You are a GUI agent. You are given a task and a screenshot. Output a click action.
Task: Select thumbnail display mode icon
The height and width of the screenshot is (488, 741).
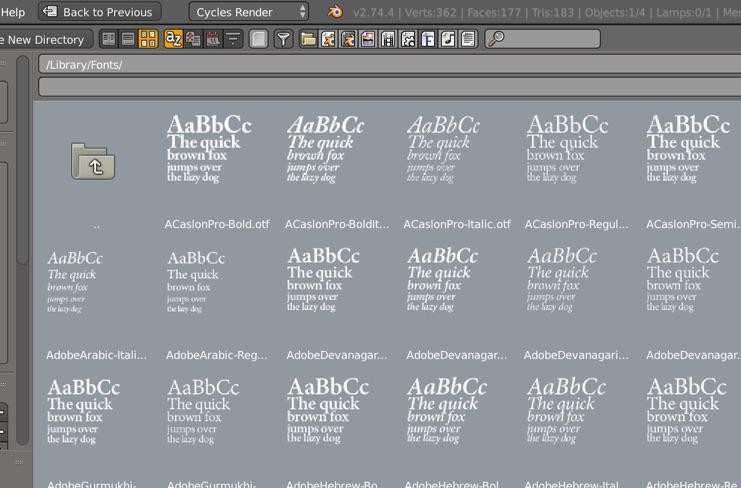[148, 39]
